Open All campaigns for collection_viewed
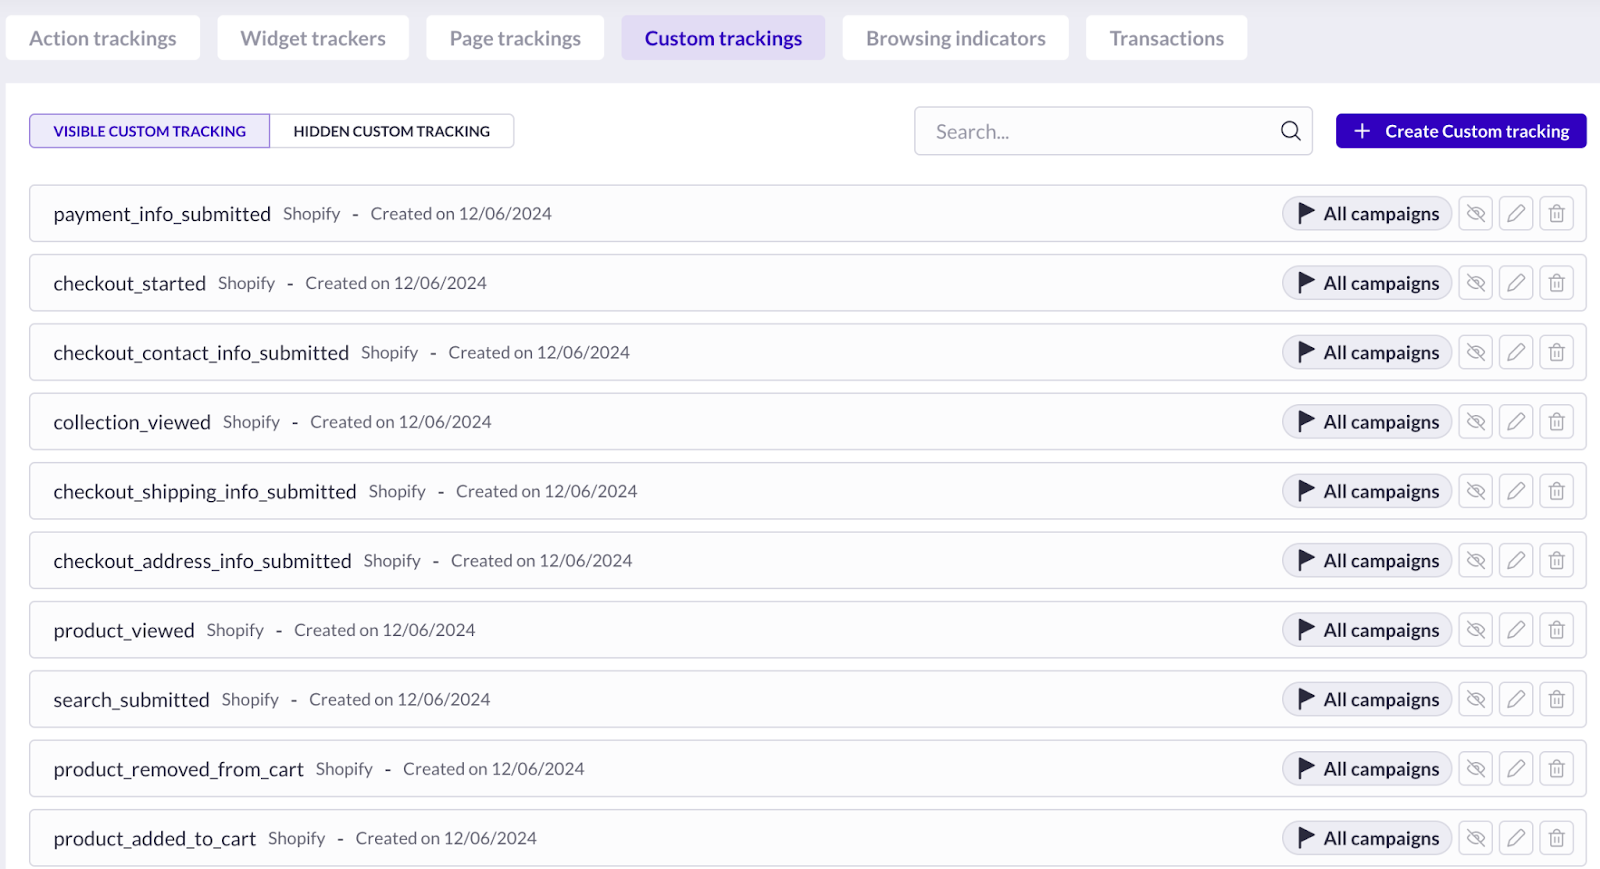 (x=1367, y=422)
